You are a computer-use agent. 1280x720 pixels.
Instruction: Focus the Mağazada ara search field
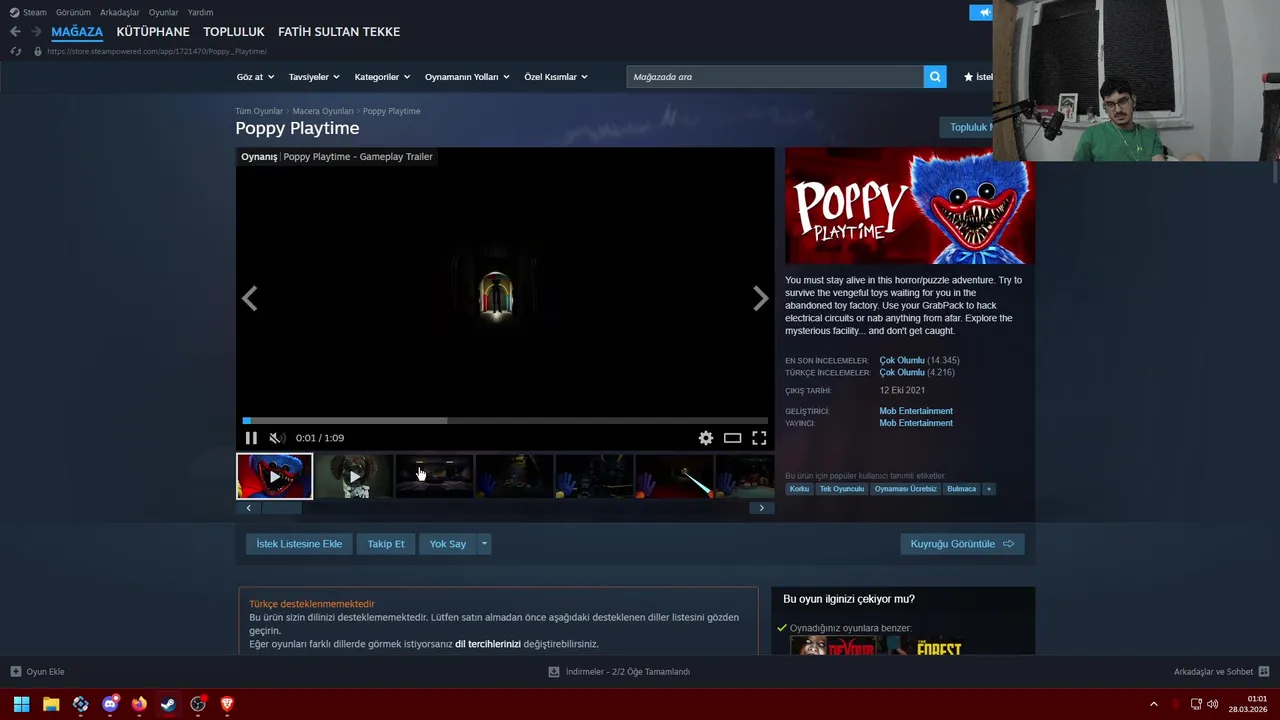(x=775, y=77)
